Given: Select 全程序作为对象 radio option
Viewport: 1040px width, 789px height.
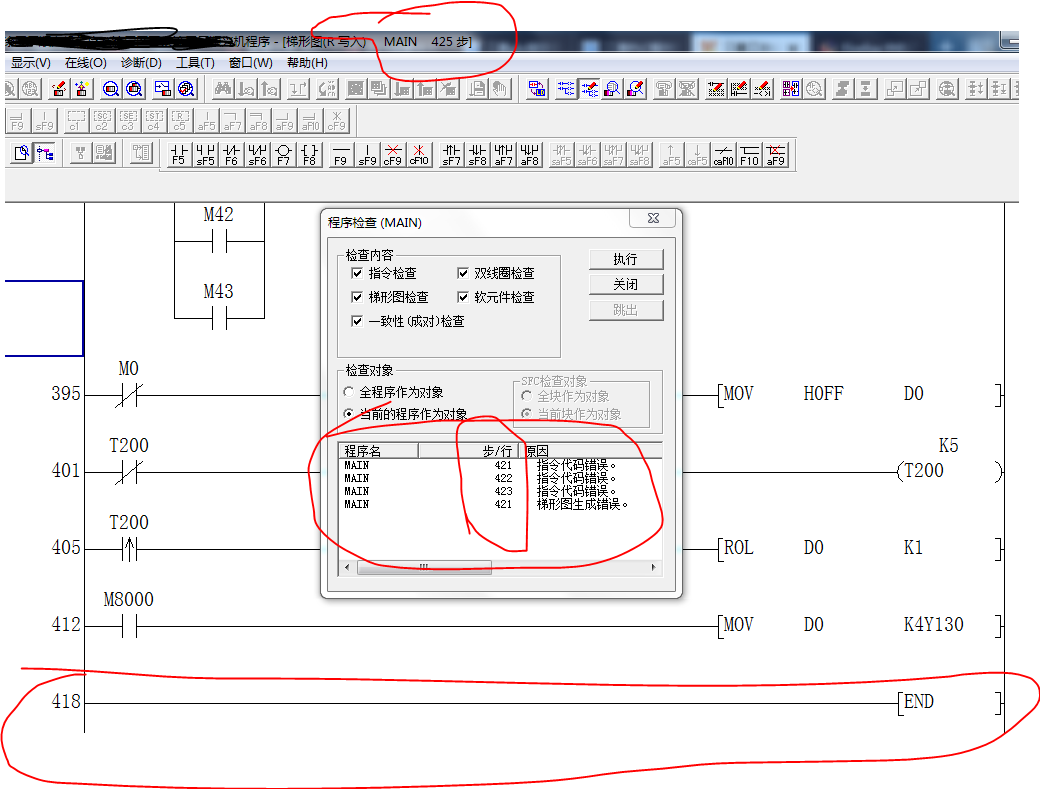Looking at the screenshot, I should pos(348,393).
